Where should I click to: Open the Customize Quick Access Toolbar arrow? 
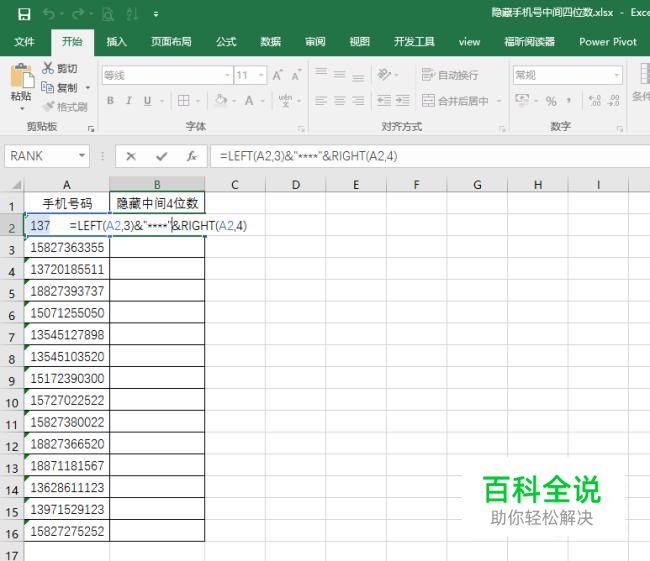pyautogui.click(x=156, y=15)
